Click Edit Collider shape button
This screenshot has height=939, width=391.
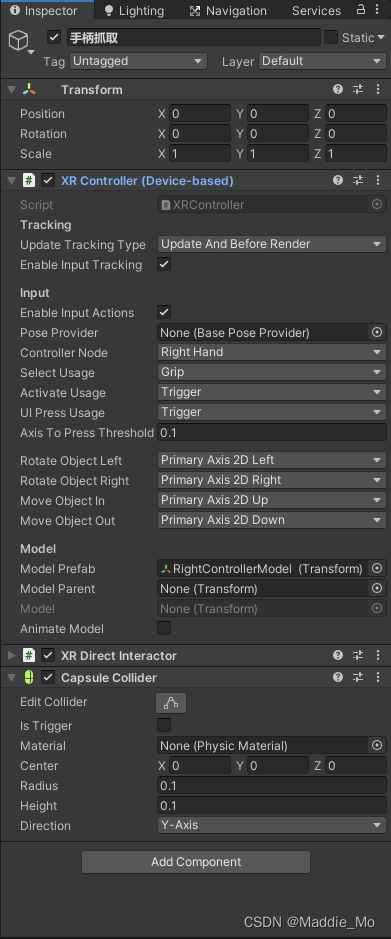171,702
